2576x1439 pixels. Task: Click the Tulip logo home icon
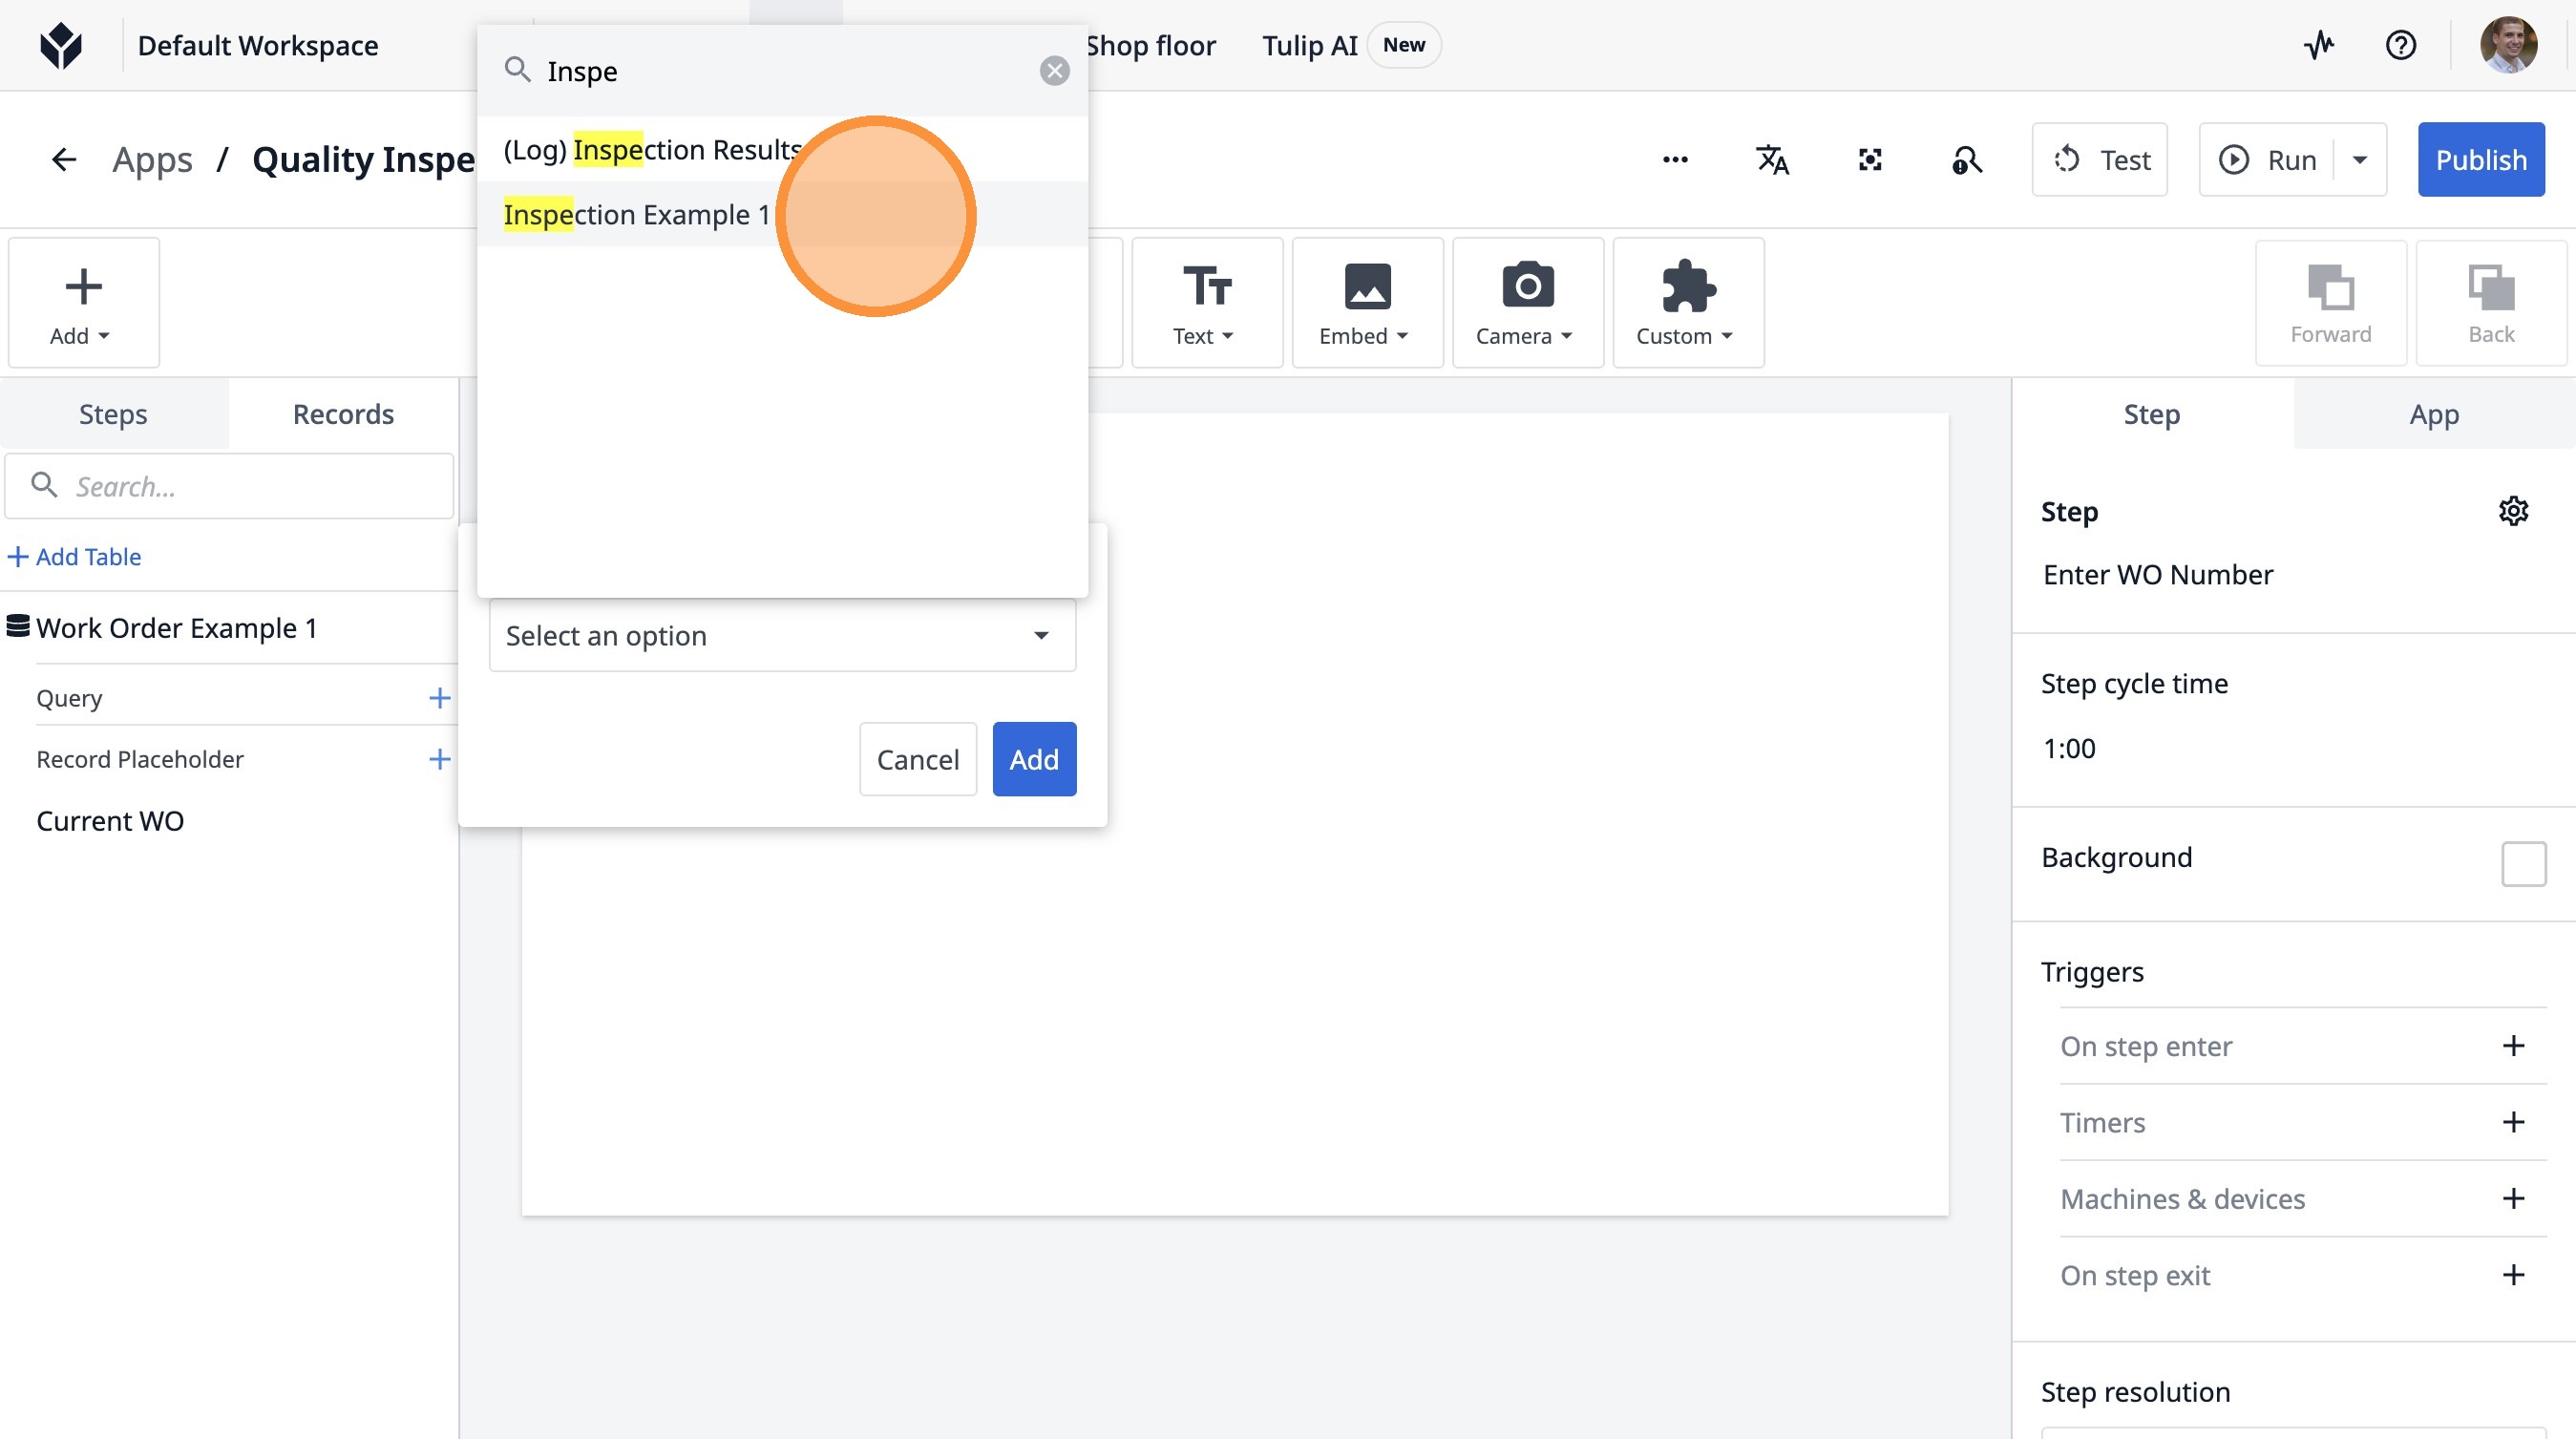point(61,45)
